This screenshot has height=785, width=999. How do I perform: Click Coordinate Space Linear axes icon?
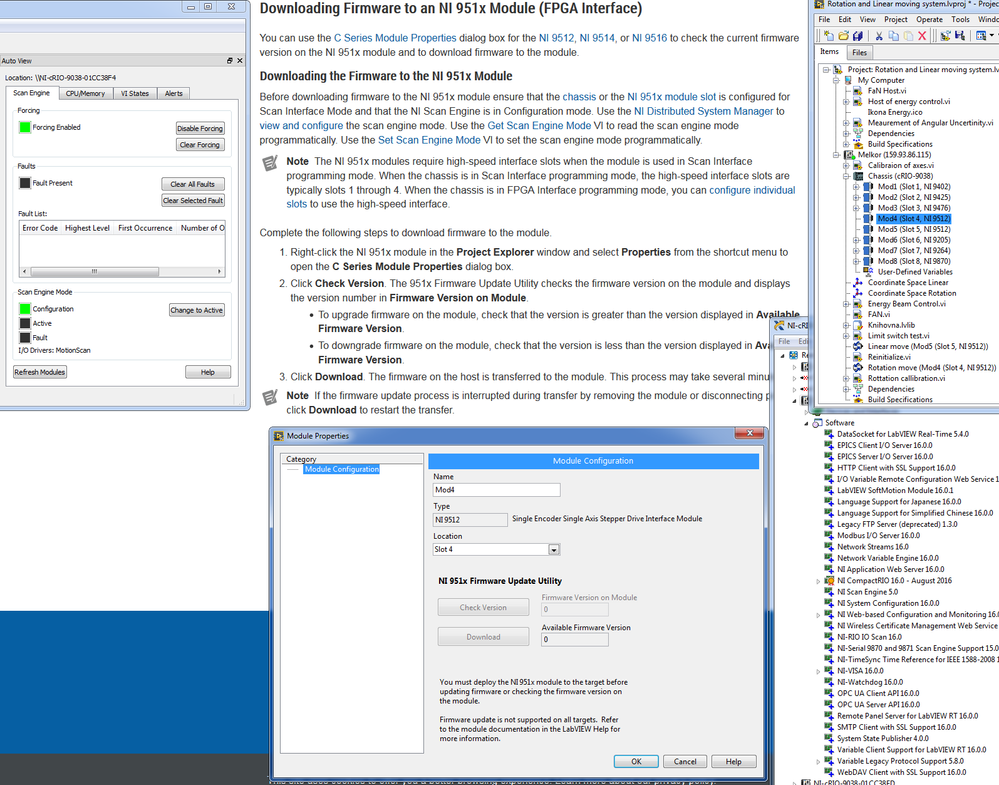click(x=859, y=282)
